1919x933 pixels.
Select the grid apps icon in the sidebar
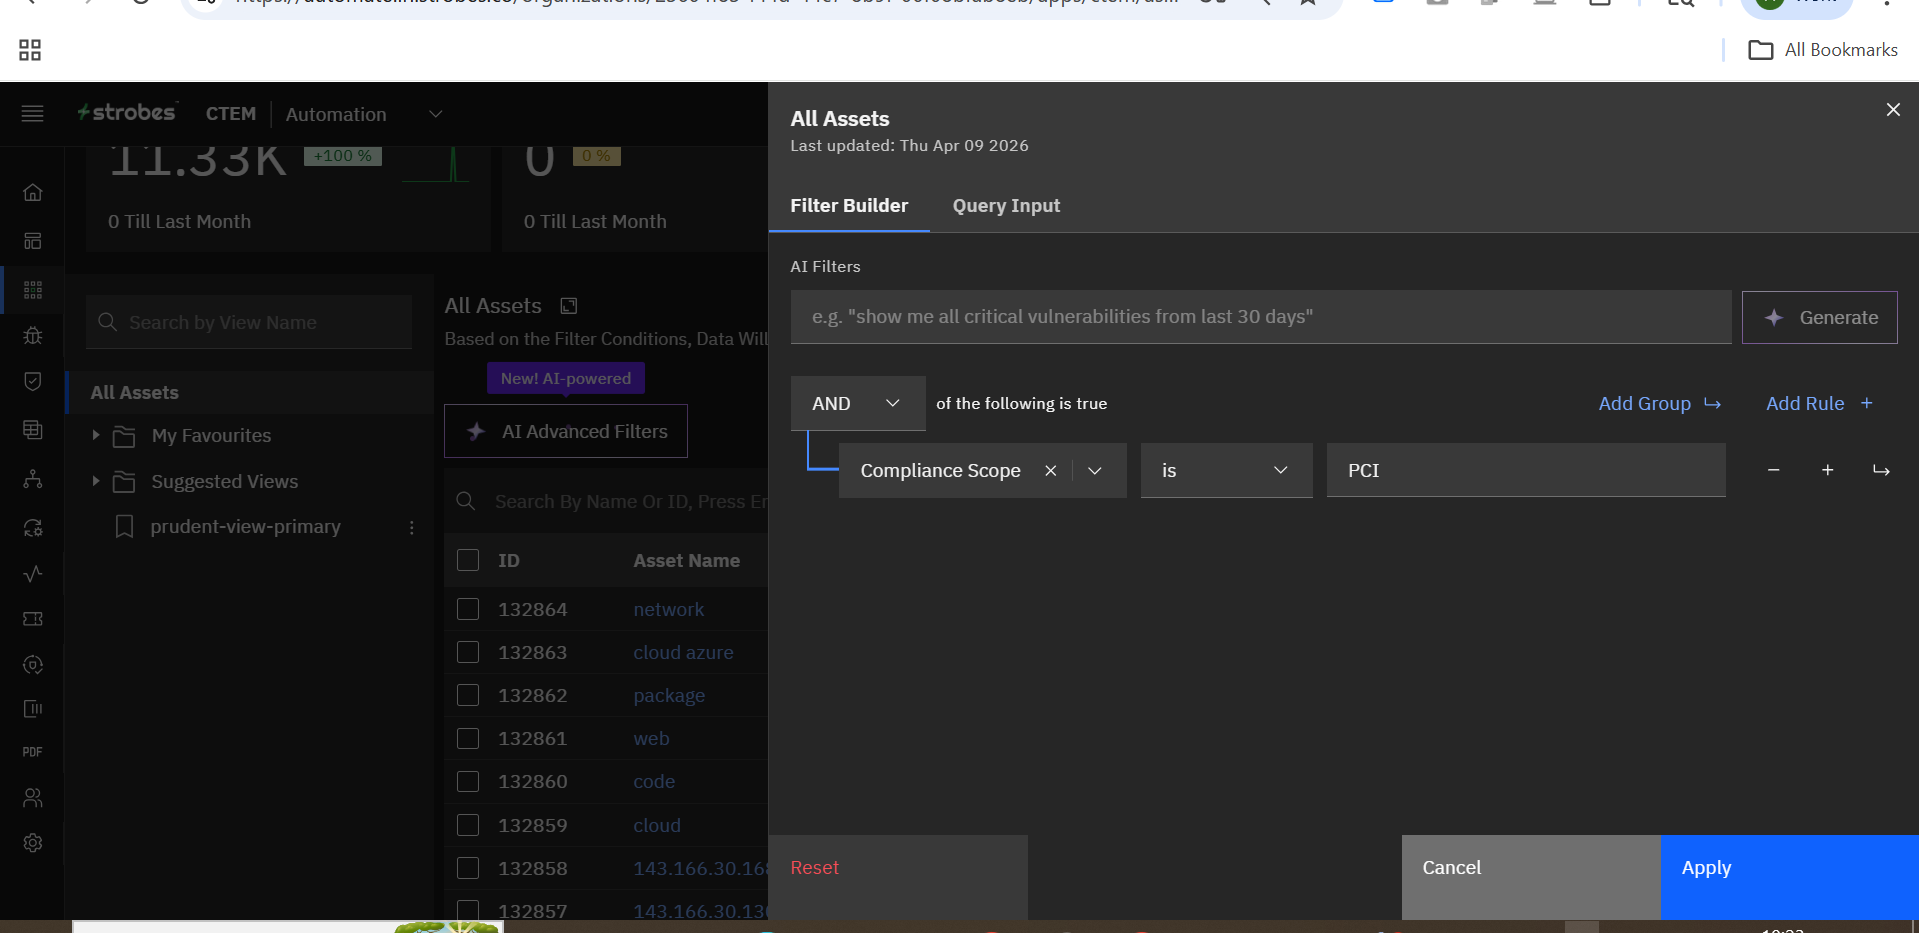coord(33,290)
